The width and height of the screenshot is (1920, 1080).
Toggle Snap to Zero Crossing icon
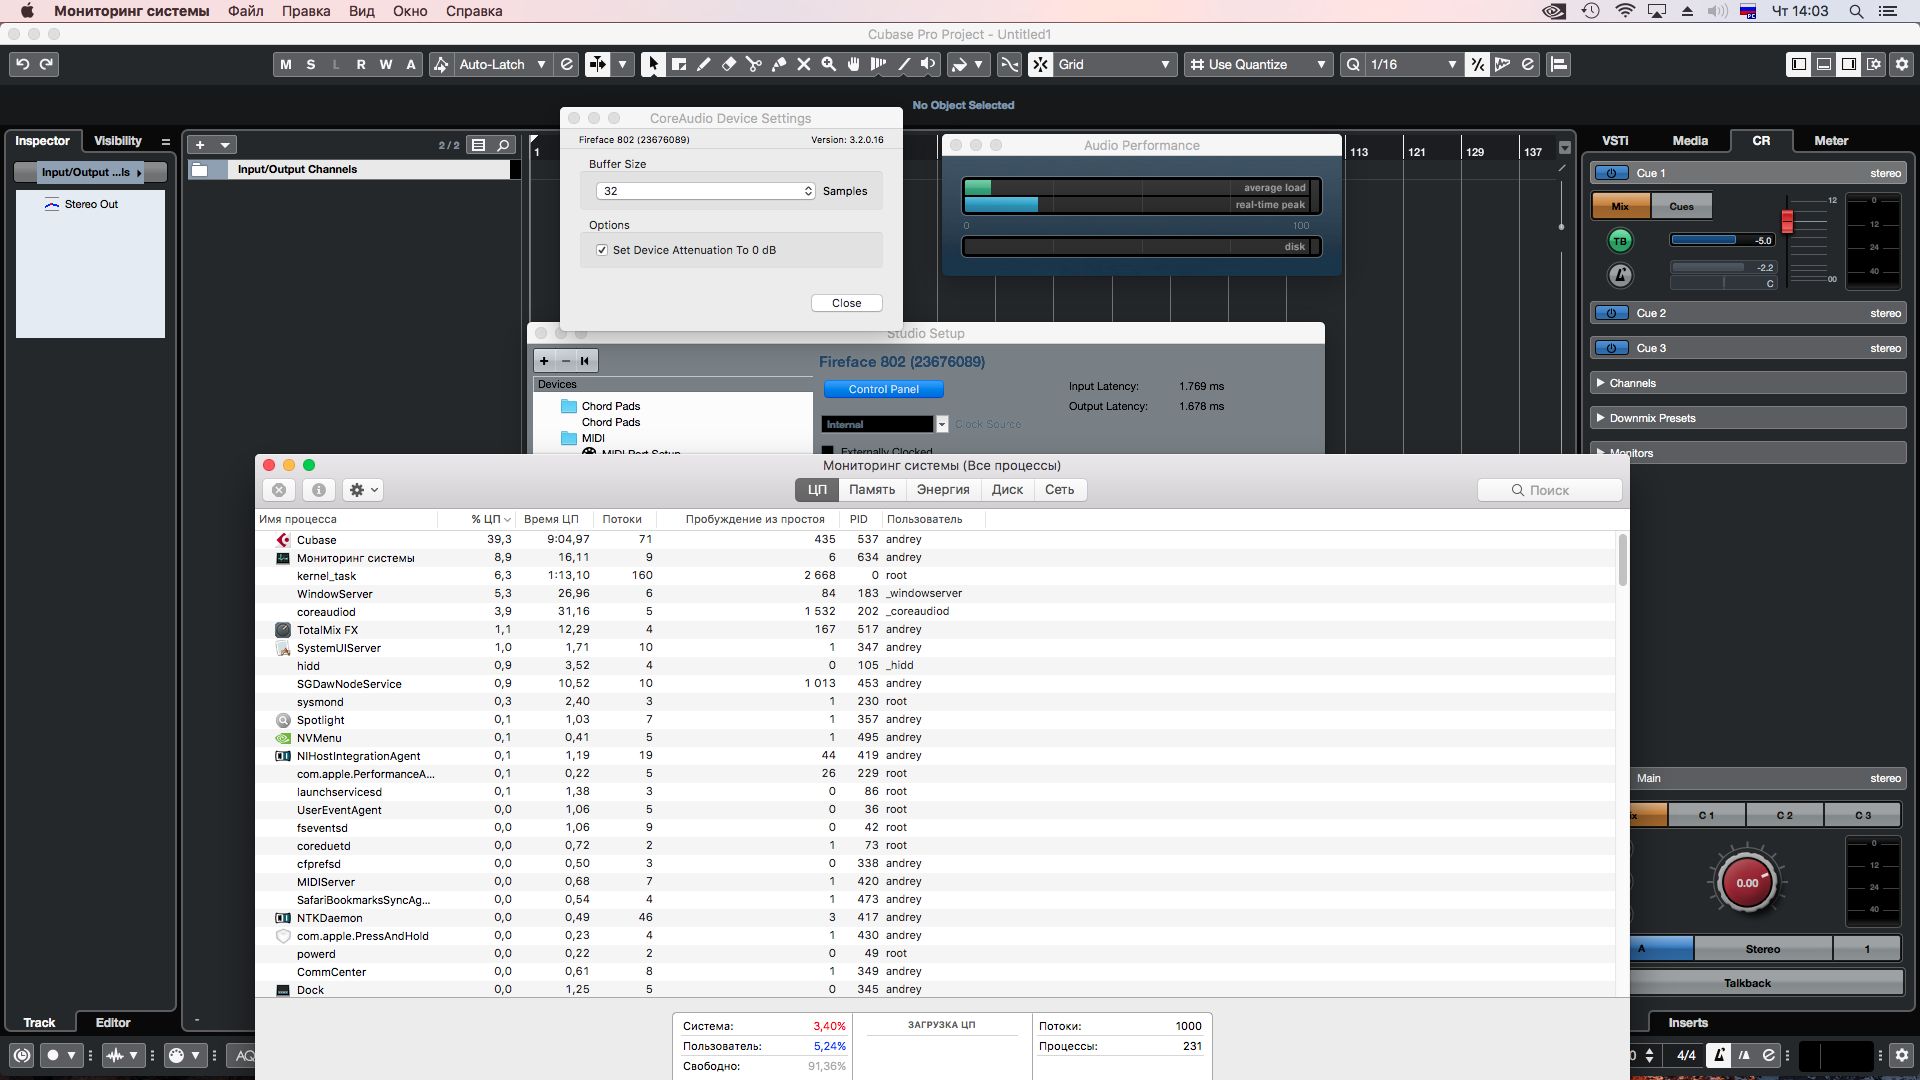pos(1010,64)
